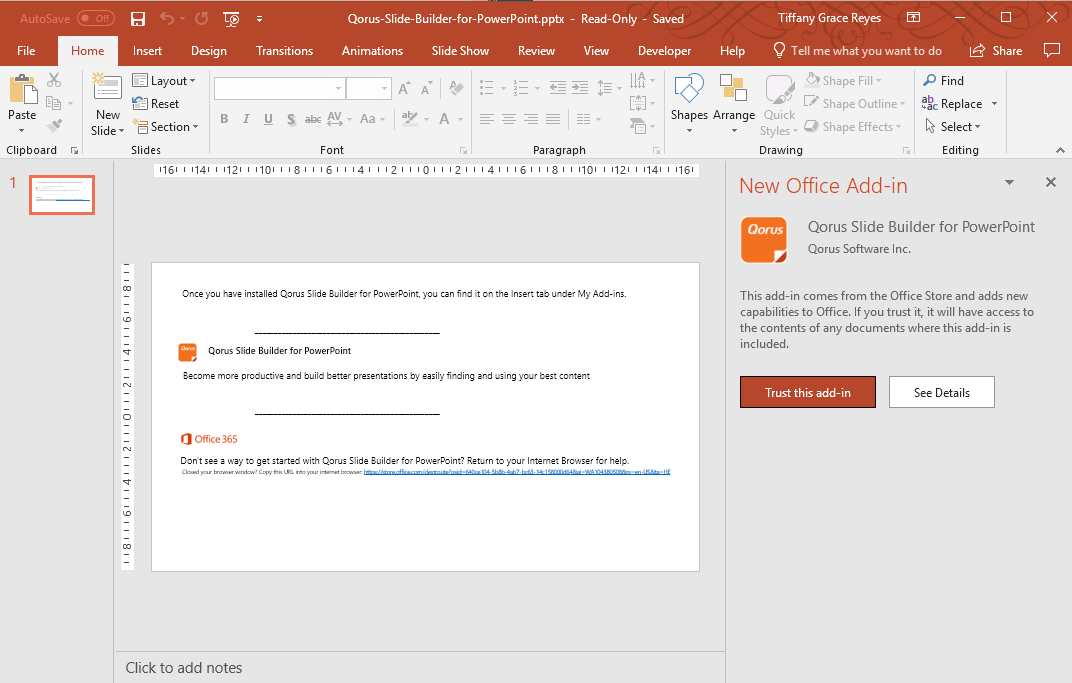The width and height of the screenshot is (1072, 683).
Task: Click Find in Editing group
Action: 943,81
